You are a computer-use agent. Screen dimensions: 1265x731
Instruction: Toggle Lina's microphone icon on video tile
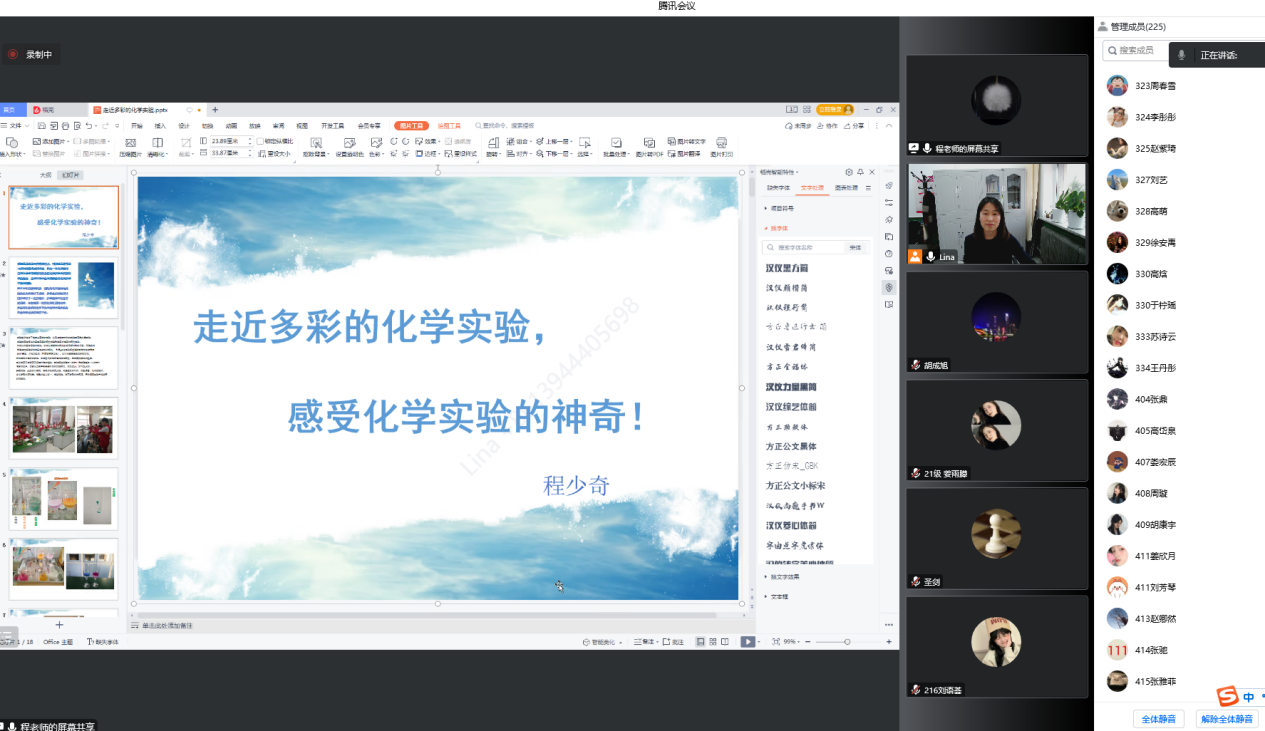coord(931,257)
